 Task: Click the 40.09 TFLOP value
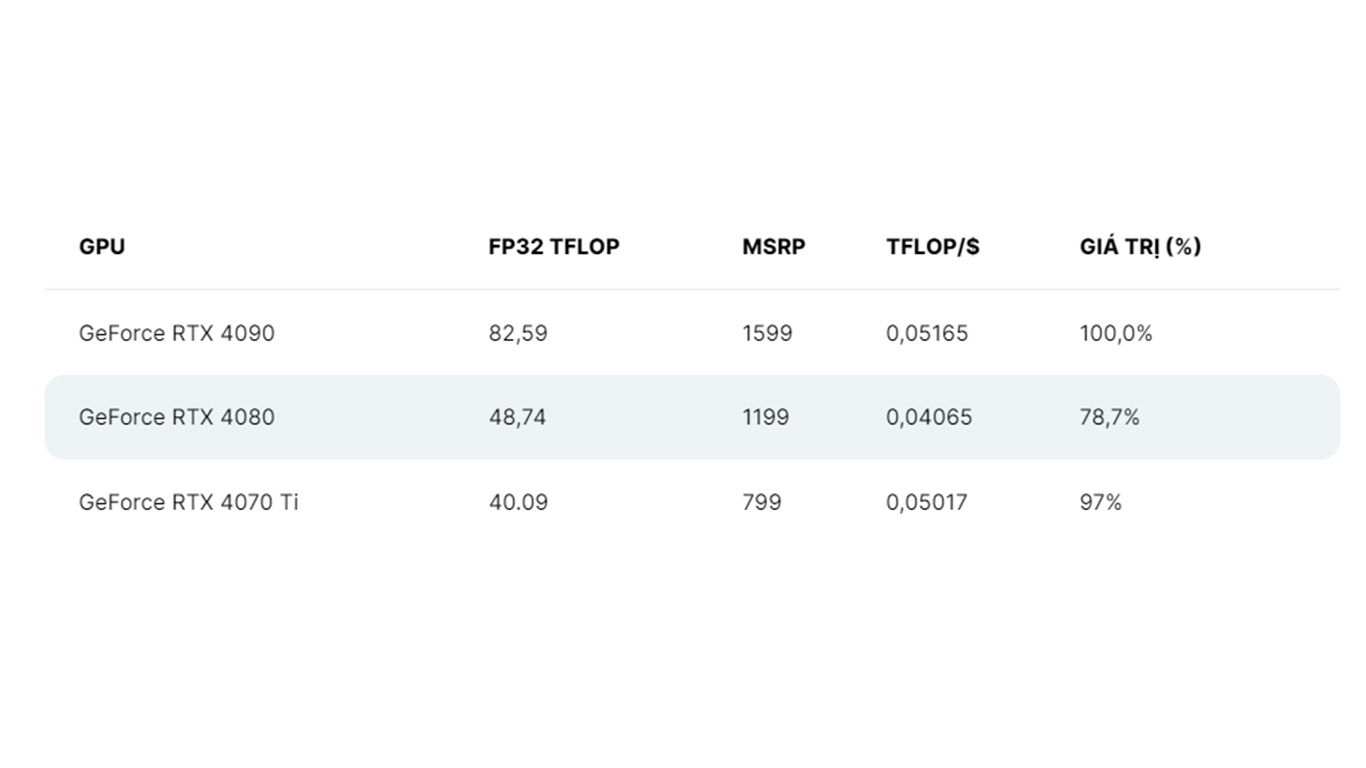coord(518,502)
